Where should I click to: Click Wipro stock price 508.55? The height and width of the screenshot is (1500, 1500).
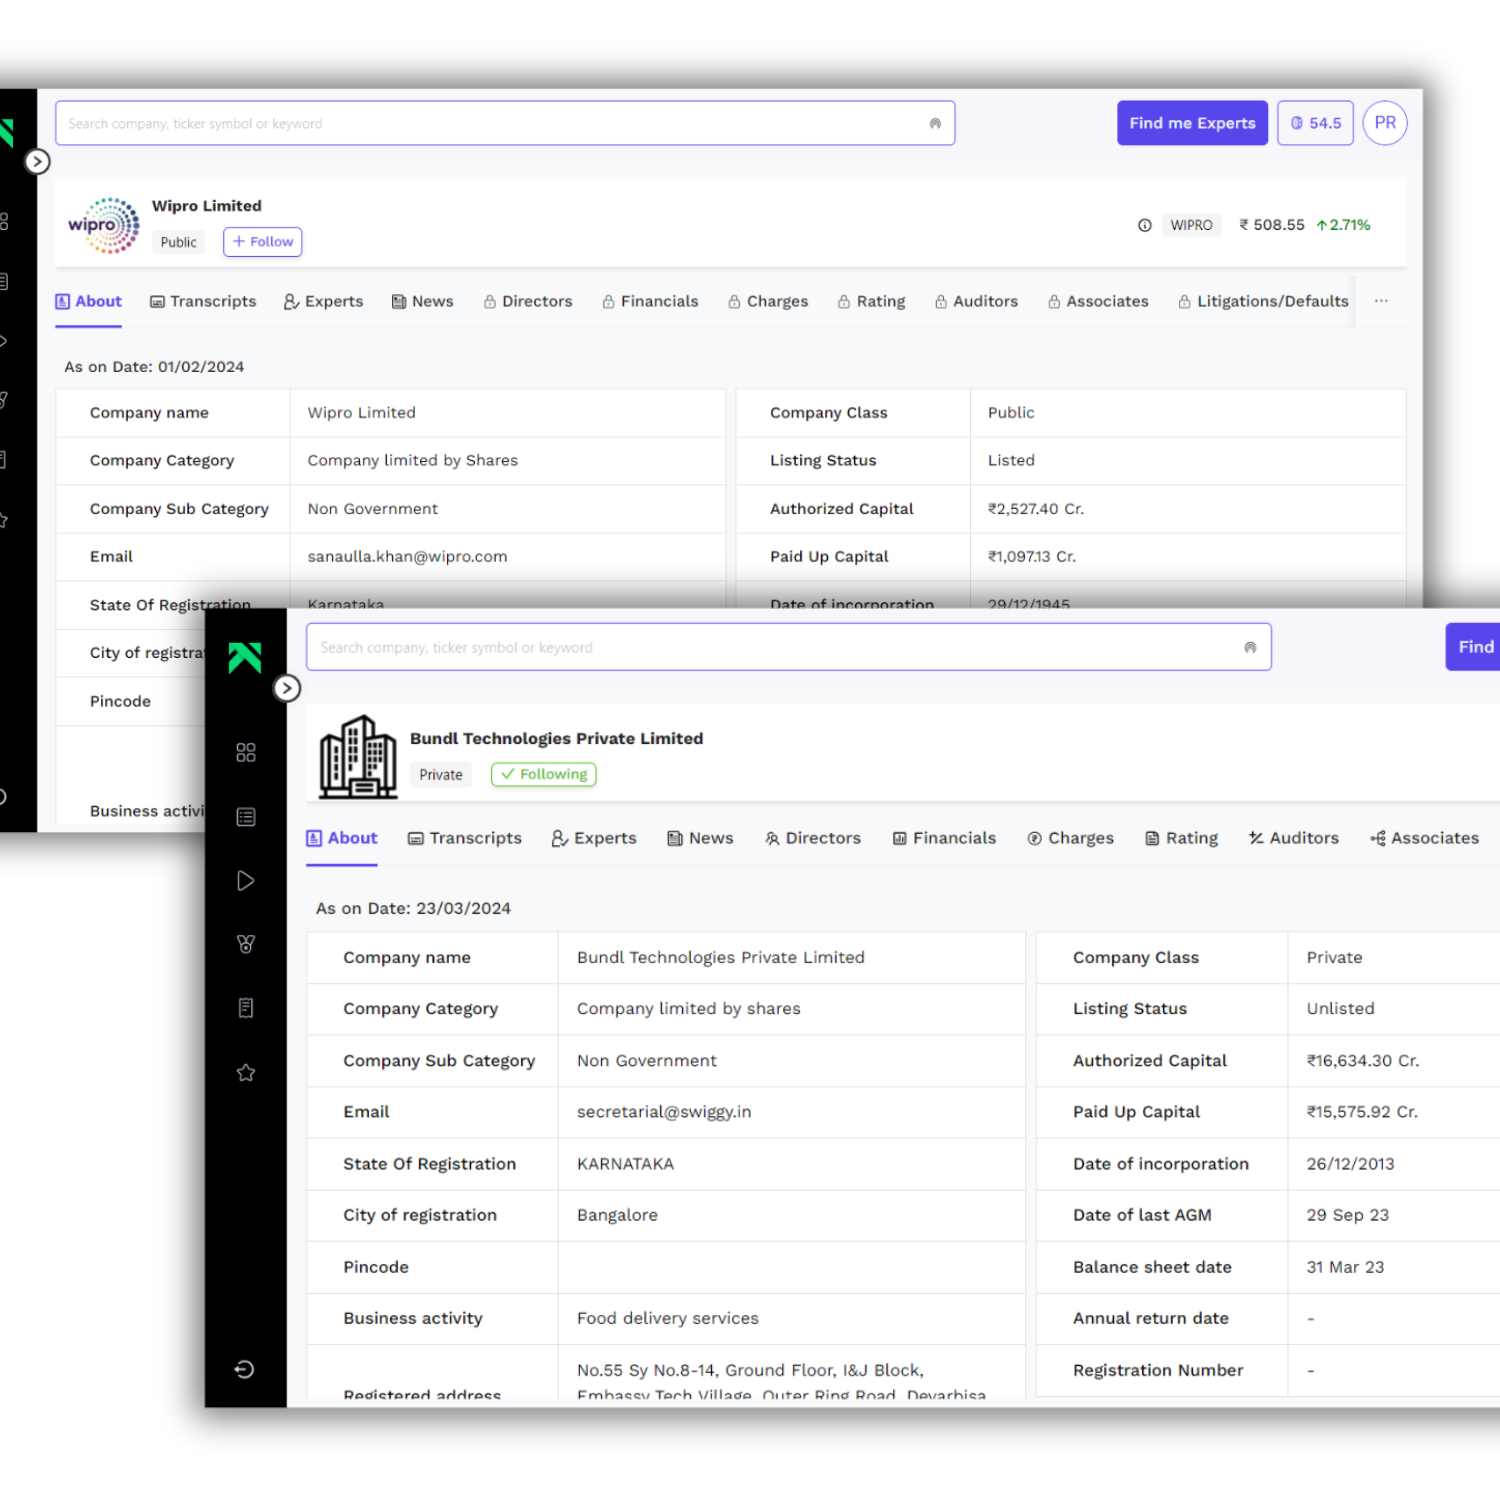[x=1272, y=225]
